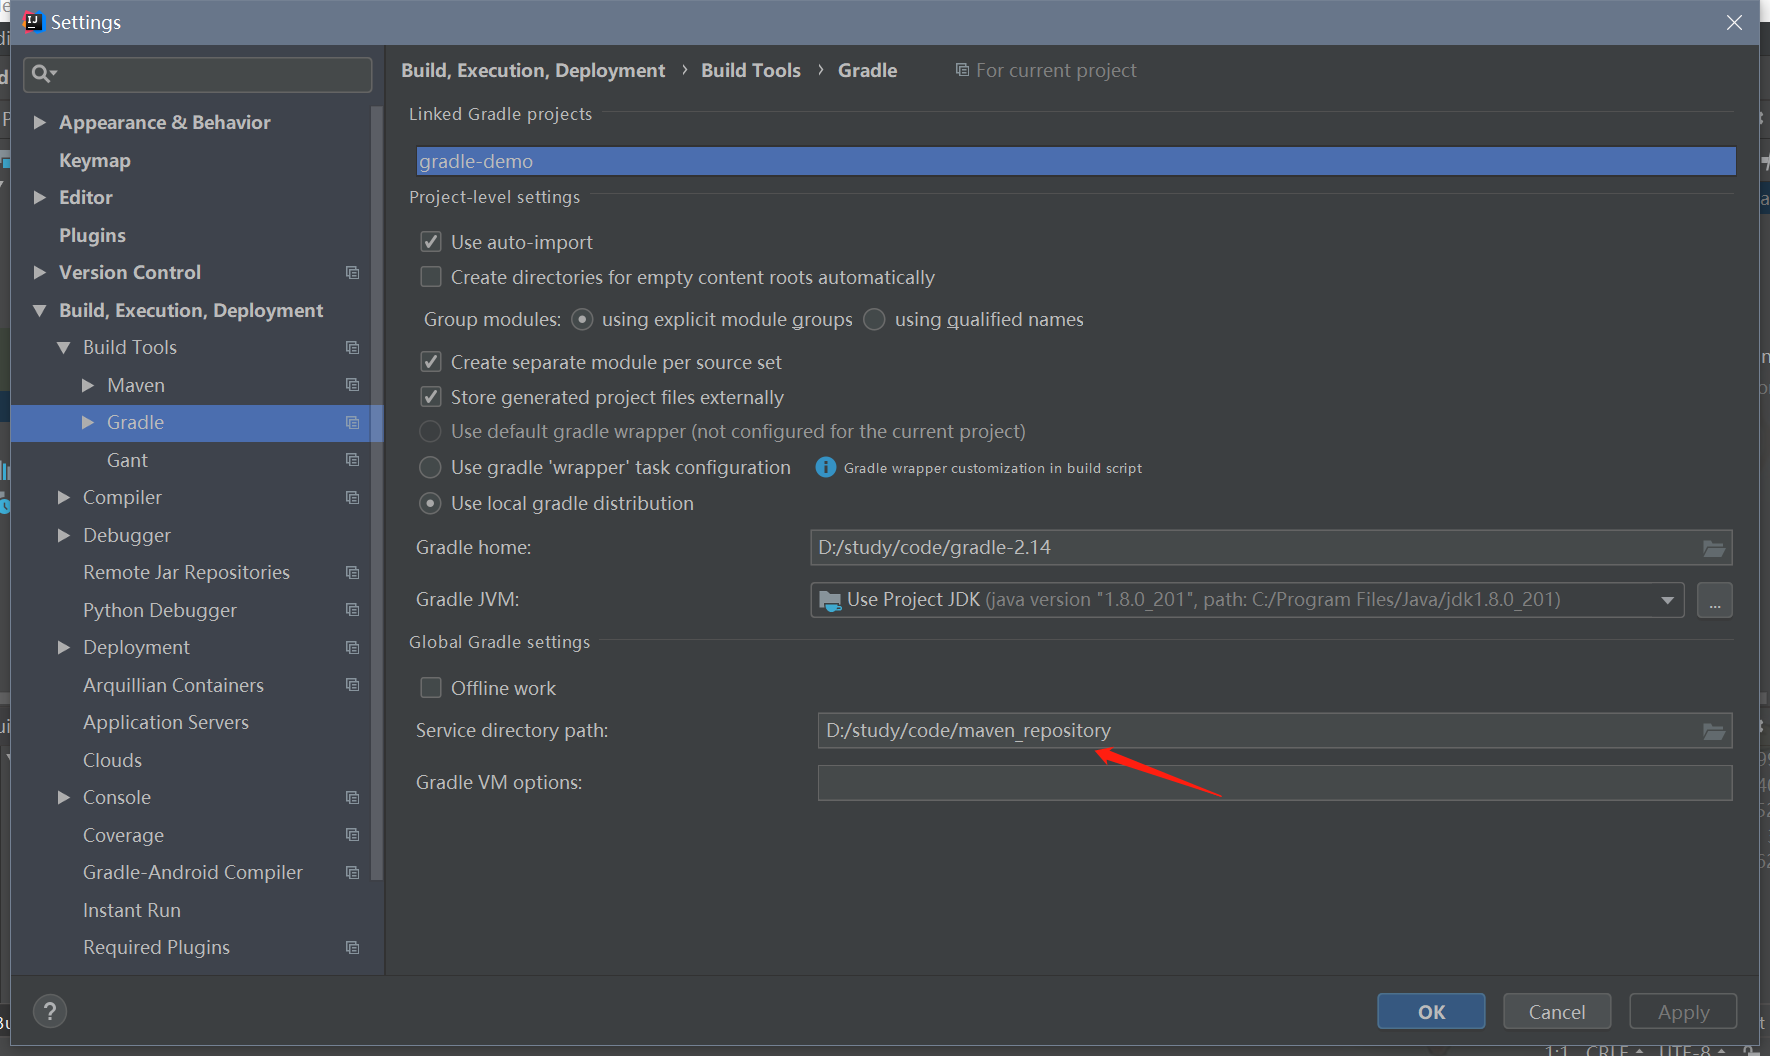1770x1056 pixels.
Task: Open Clouds settings page
Action: coord(112,760)
